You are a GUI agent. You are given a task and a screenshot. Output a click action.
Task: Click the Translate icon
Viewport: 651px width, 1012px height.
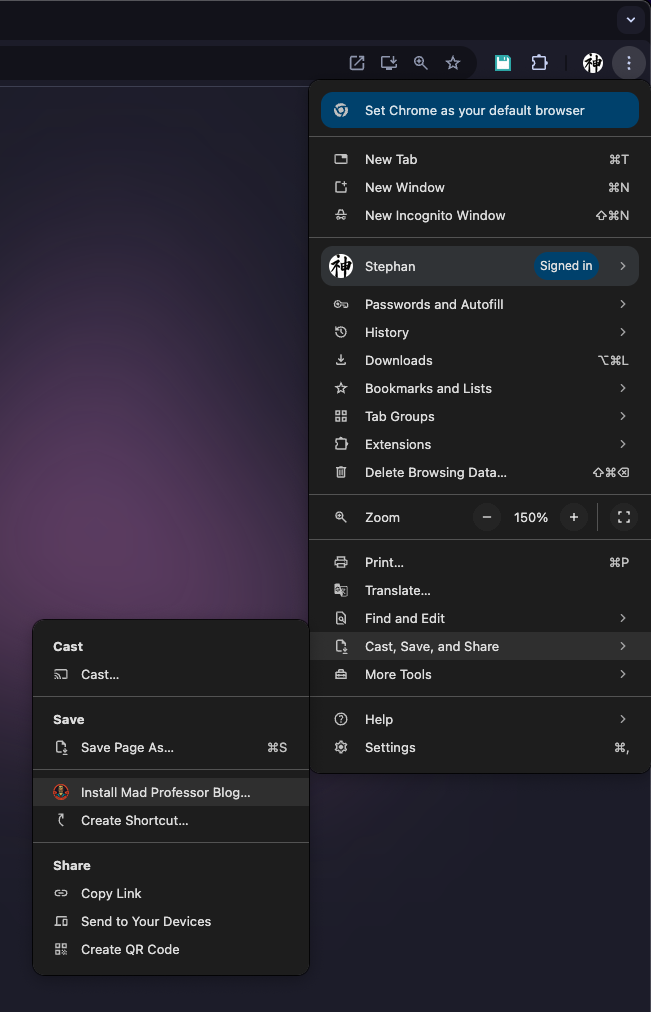[341, 591]
